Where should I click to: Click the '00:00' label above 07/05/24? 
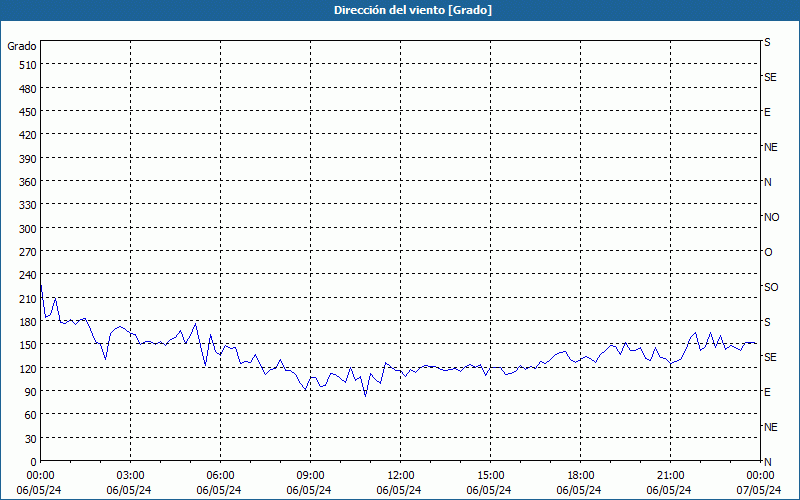tap(761, 476)
